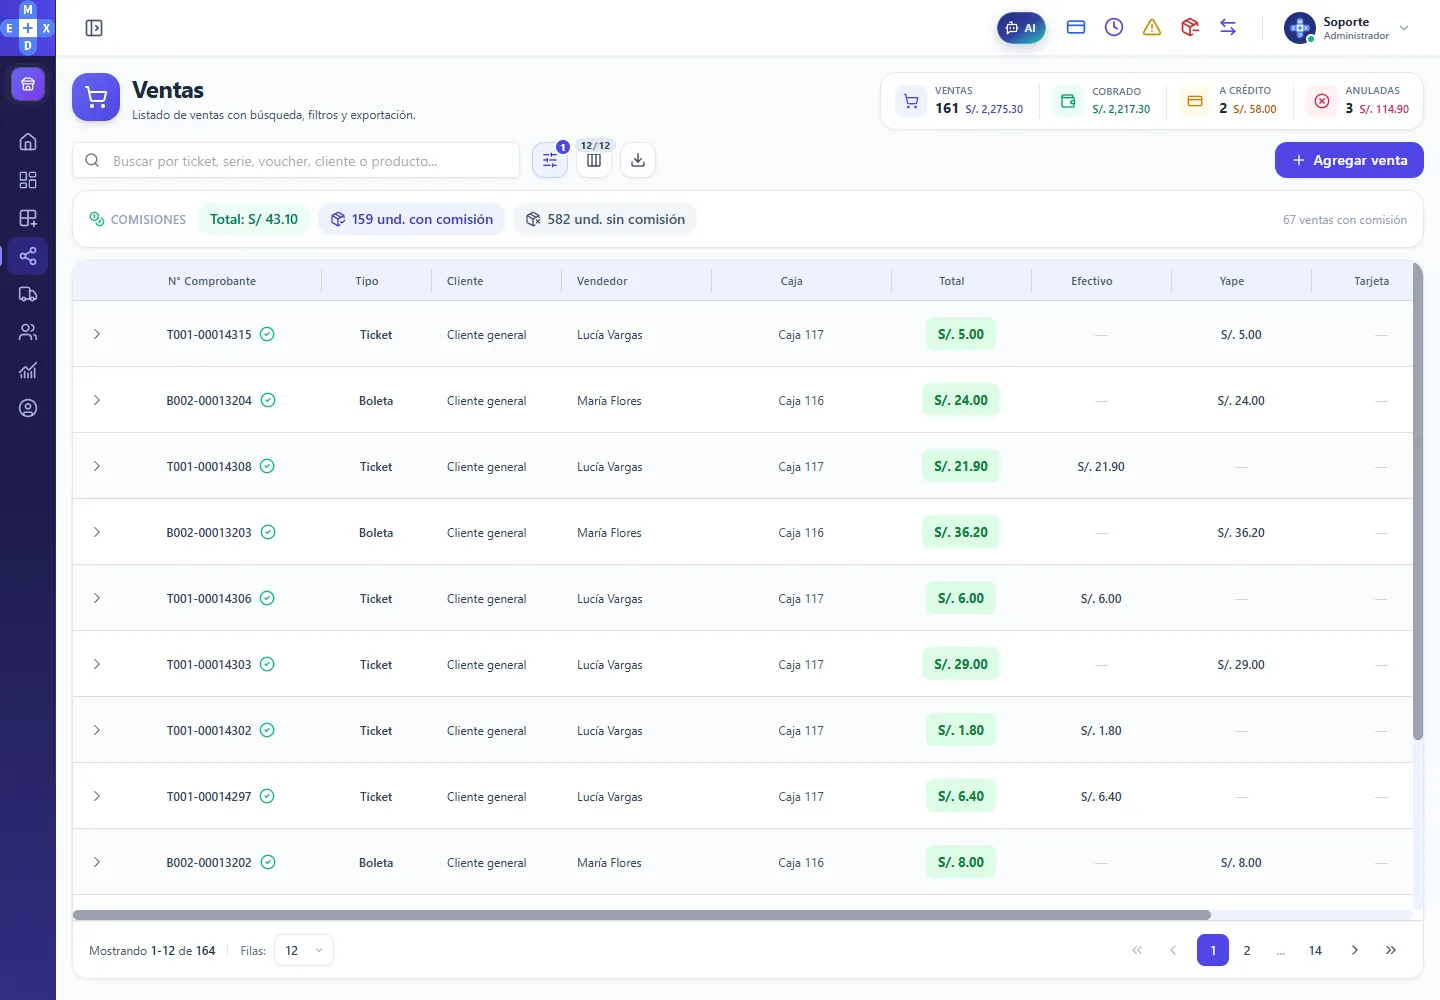The height and width of the screenshot is (1000, 1440).
Task: Click the Vendedor column header
Action: (x=602, y=281)
